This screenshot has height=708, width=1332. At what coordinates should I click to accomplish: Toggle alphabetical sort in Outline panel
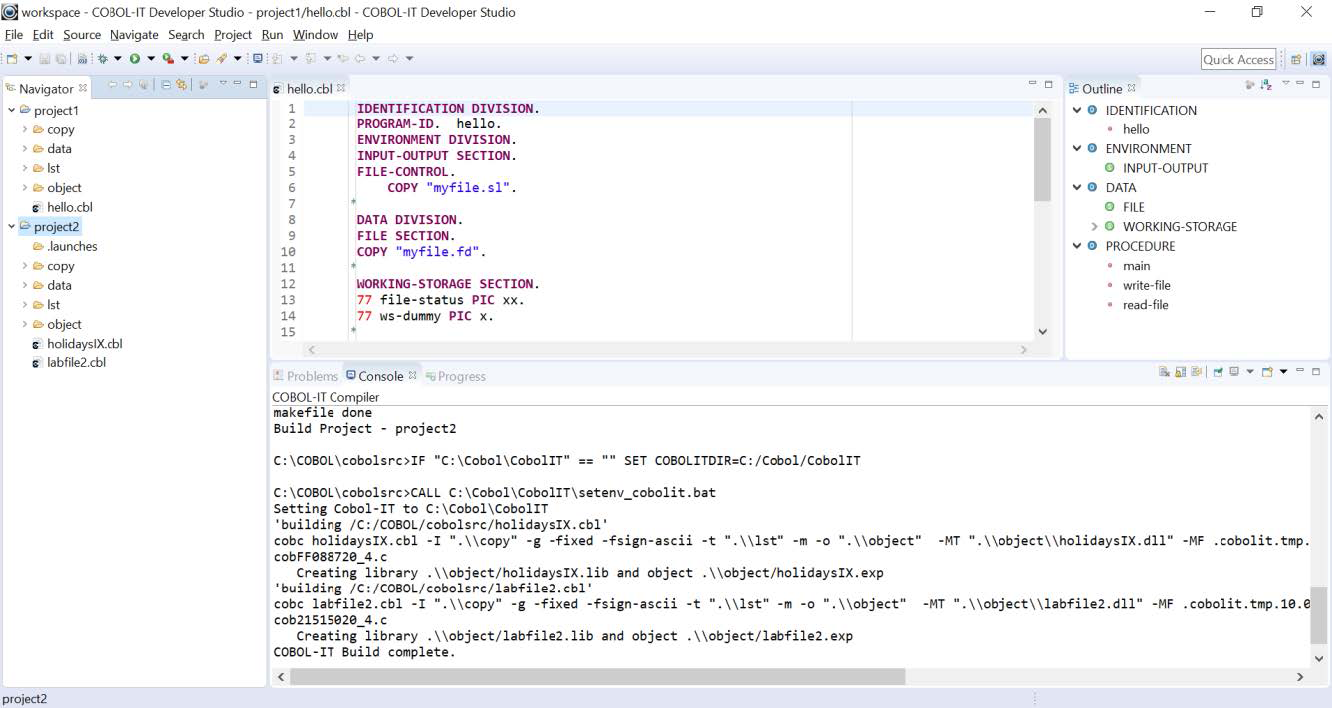tap(1266, 85)
